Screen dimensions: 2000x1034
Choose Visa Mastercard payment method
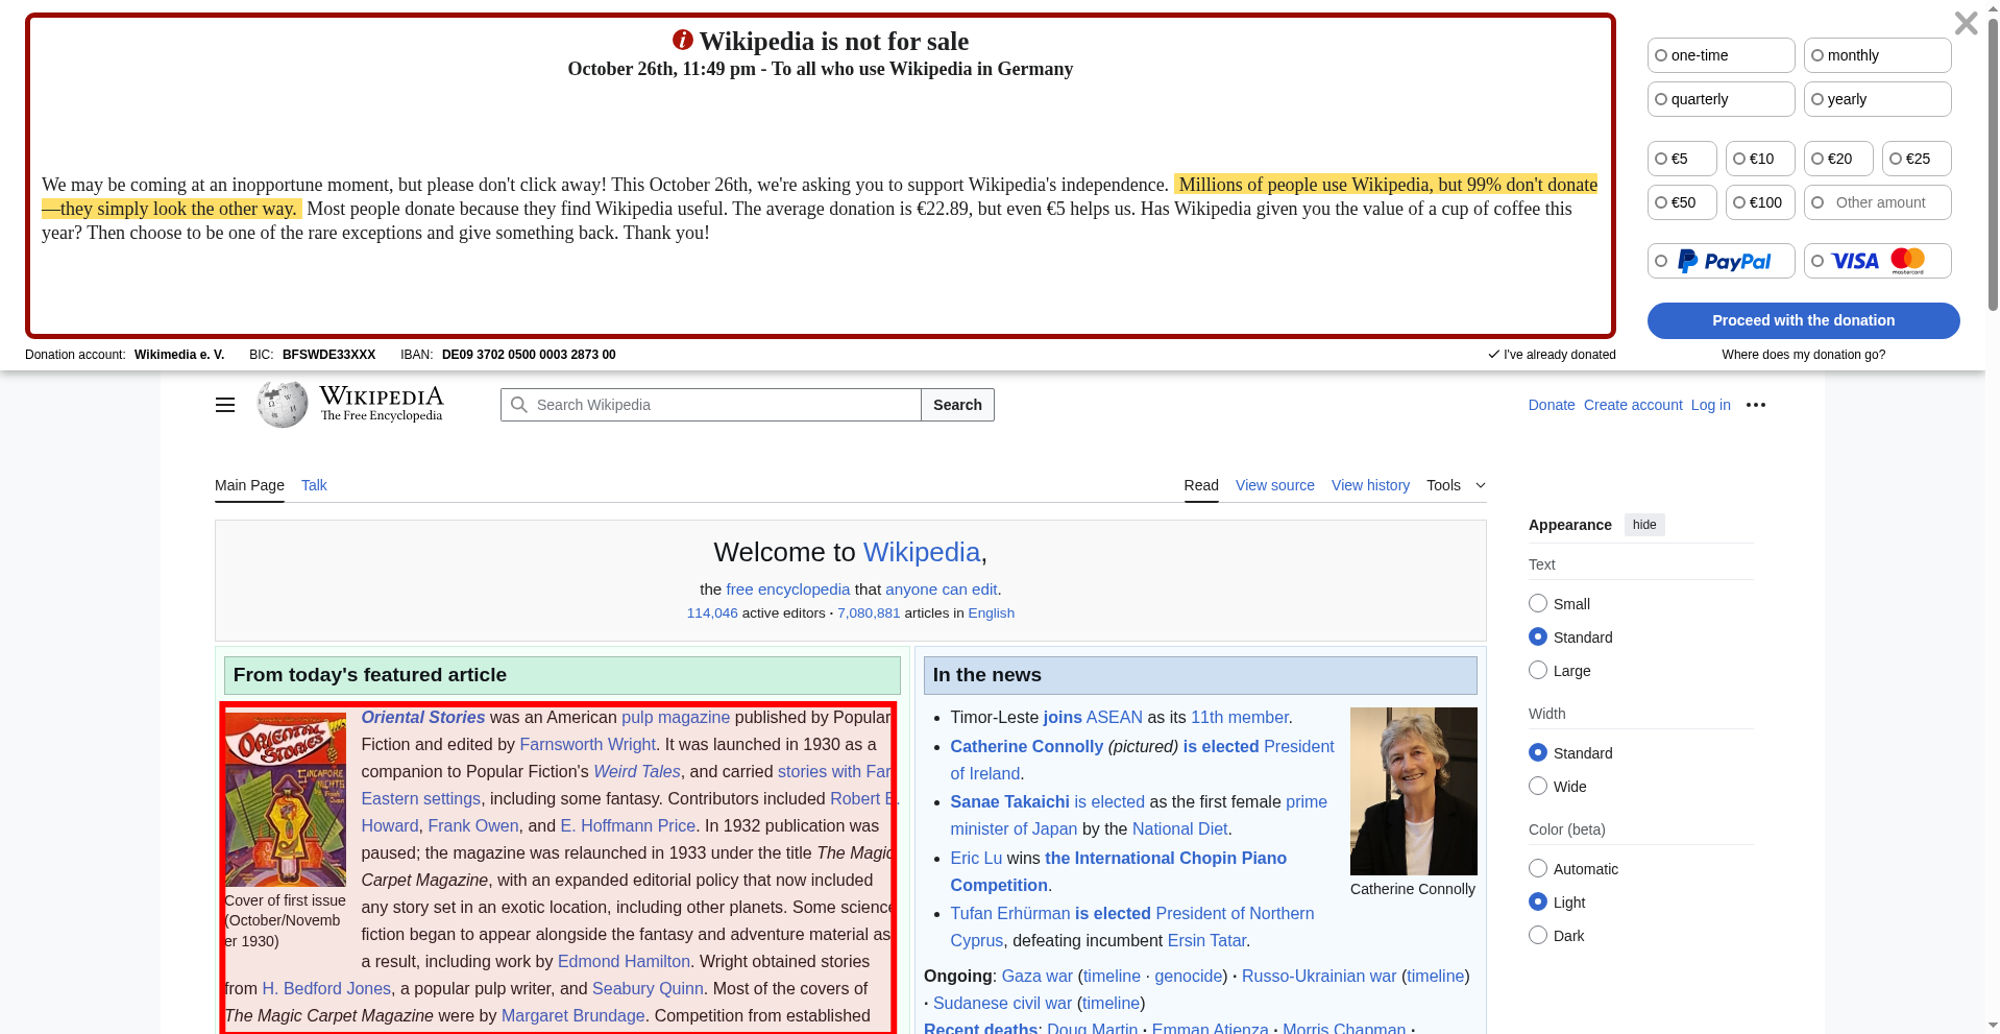(x=1877, y=261)
